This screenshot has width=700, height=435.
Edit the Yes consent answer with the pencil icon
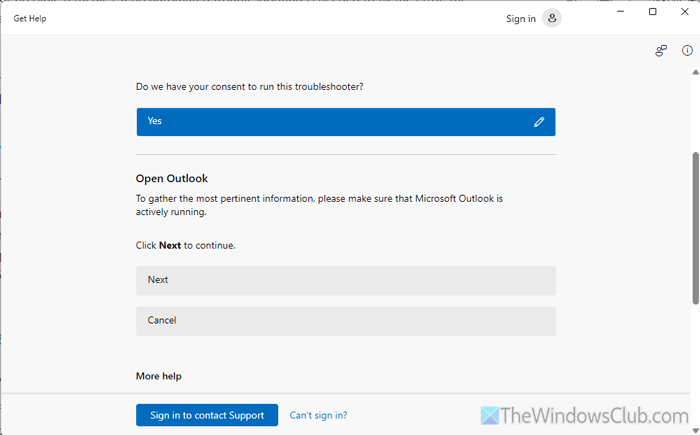(539, 122)
